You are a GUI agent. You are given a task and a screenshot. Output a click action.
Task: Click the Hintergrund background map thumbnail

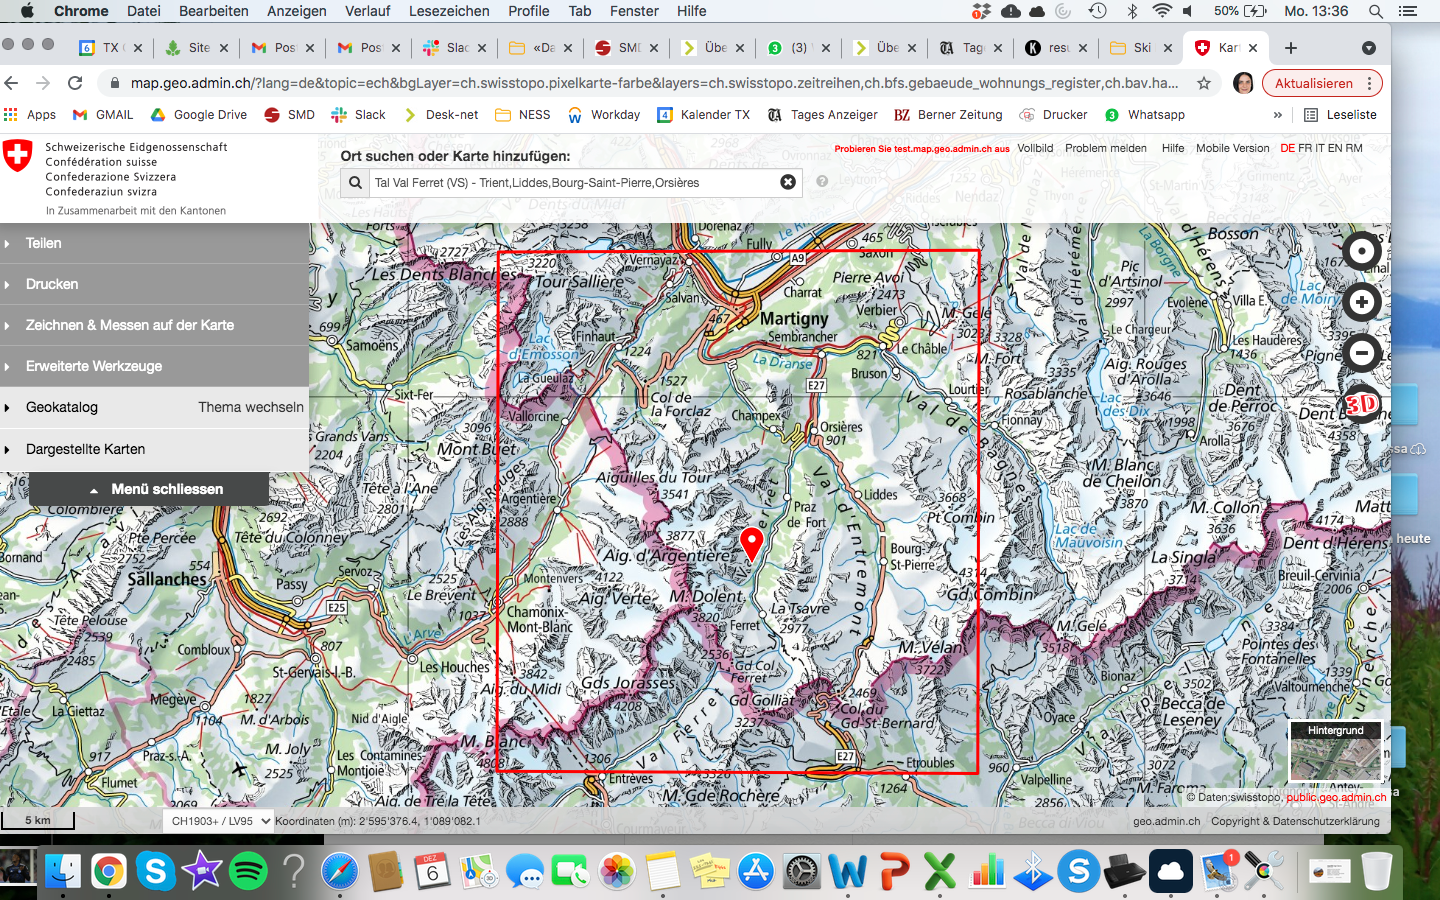click(x=1336, y=754)
